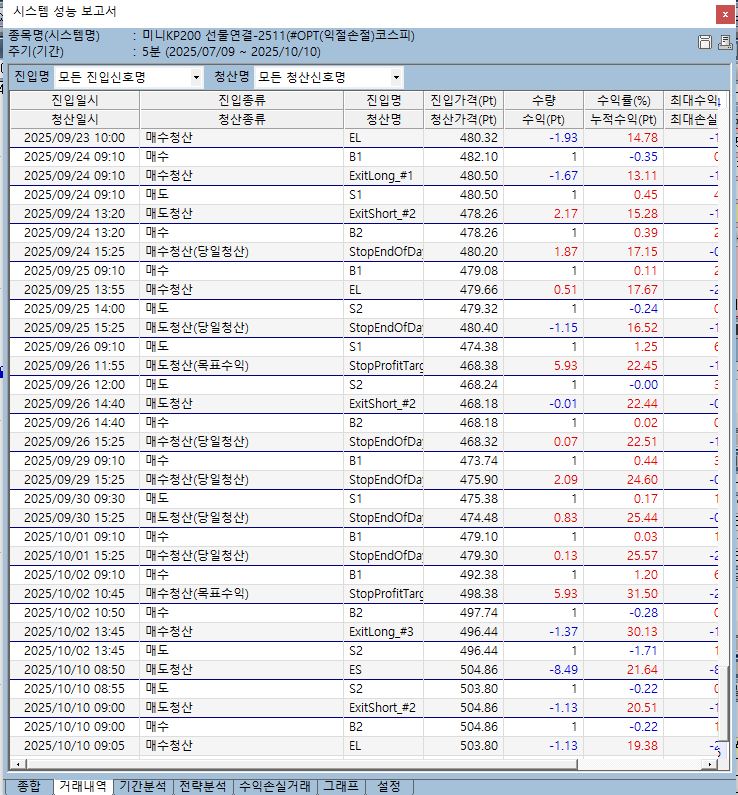Click the 진입종류 column header
738x795 pixels.
[x=241, y=100]
